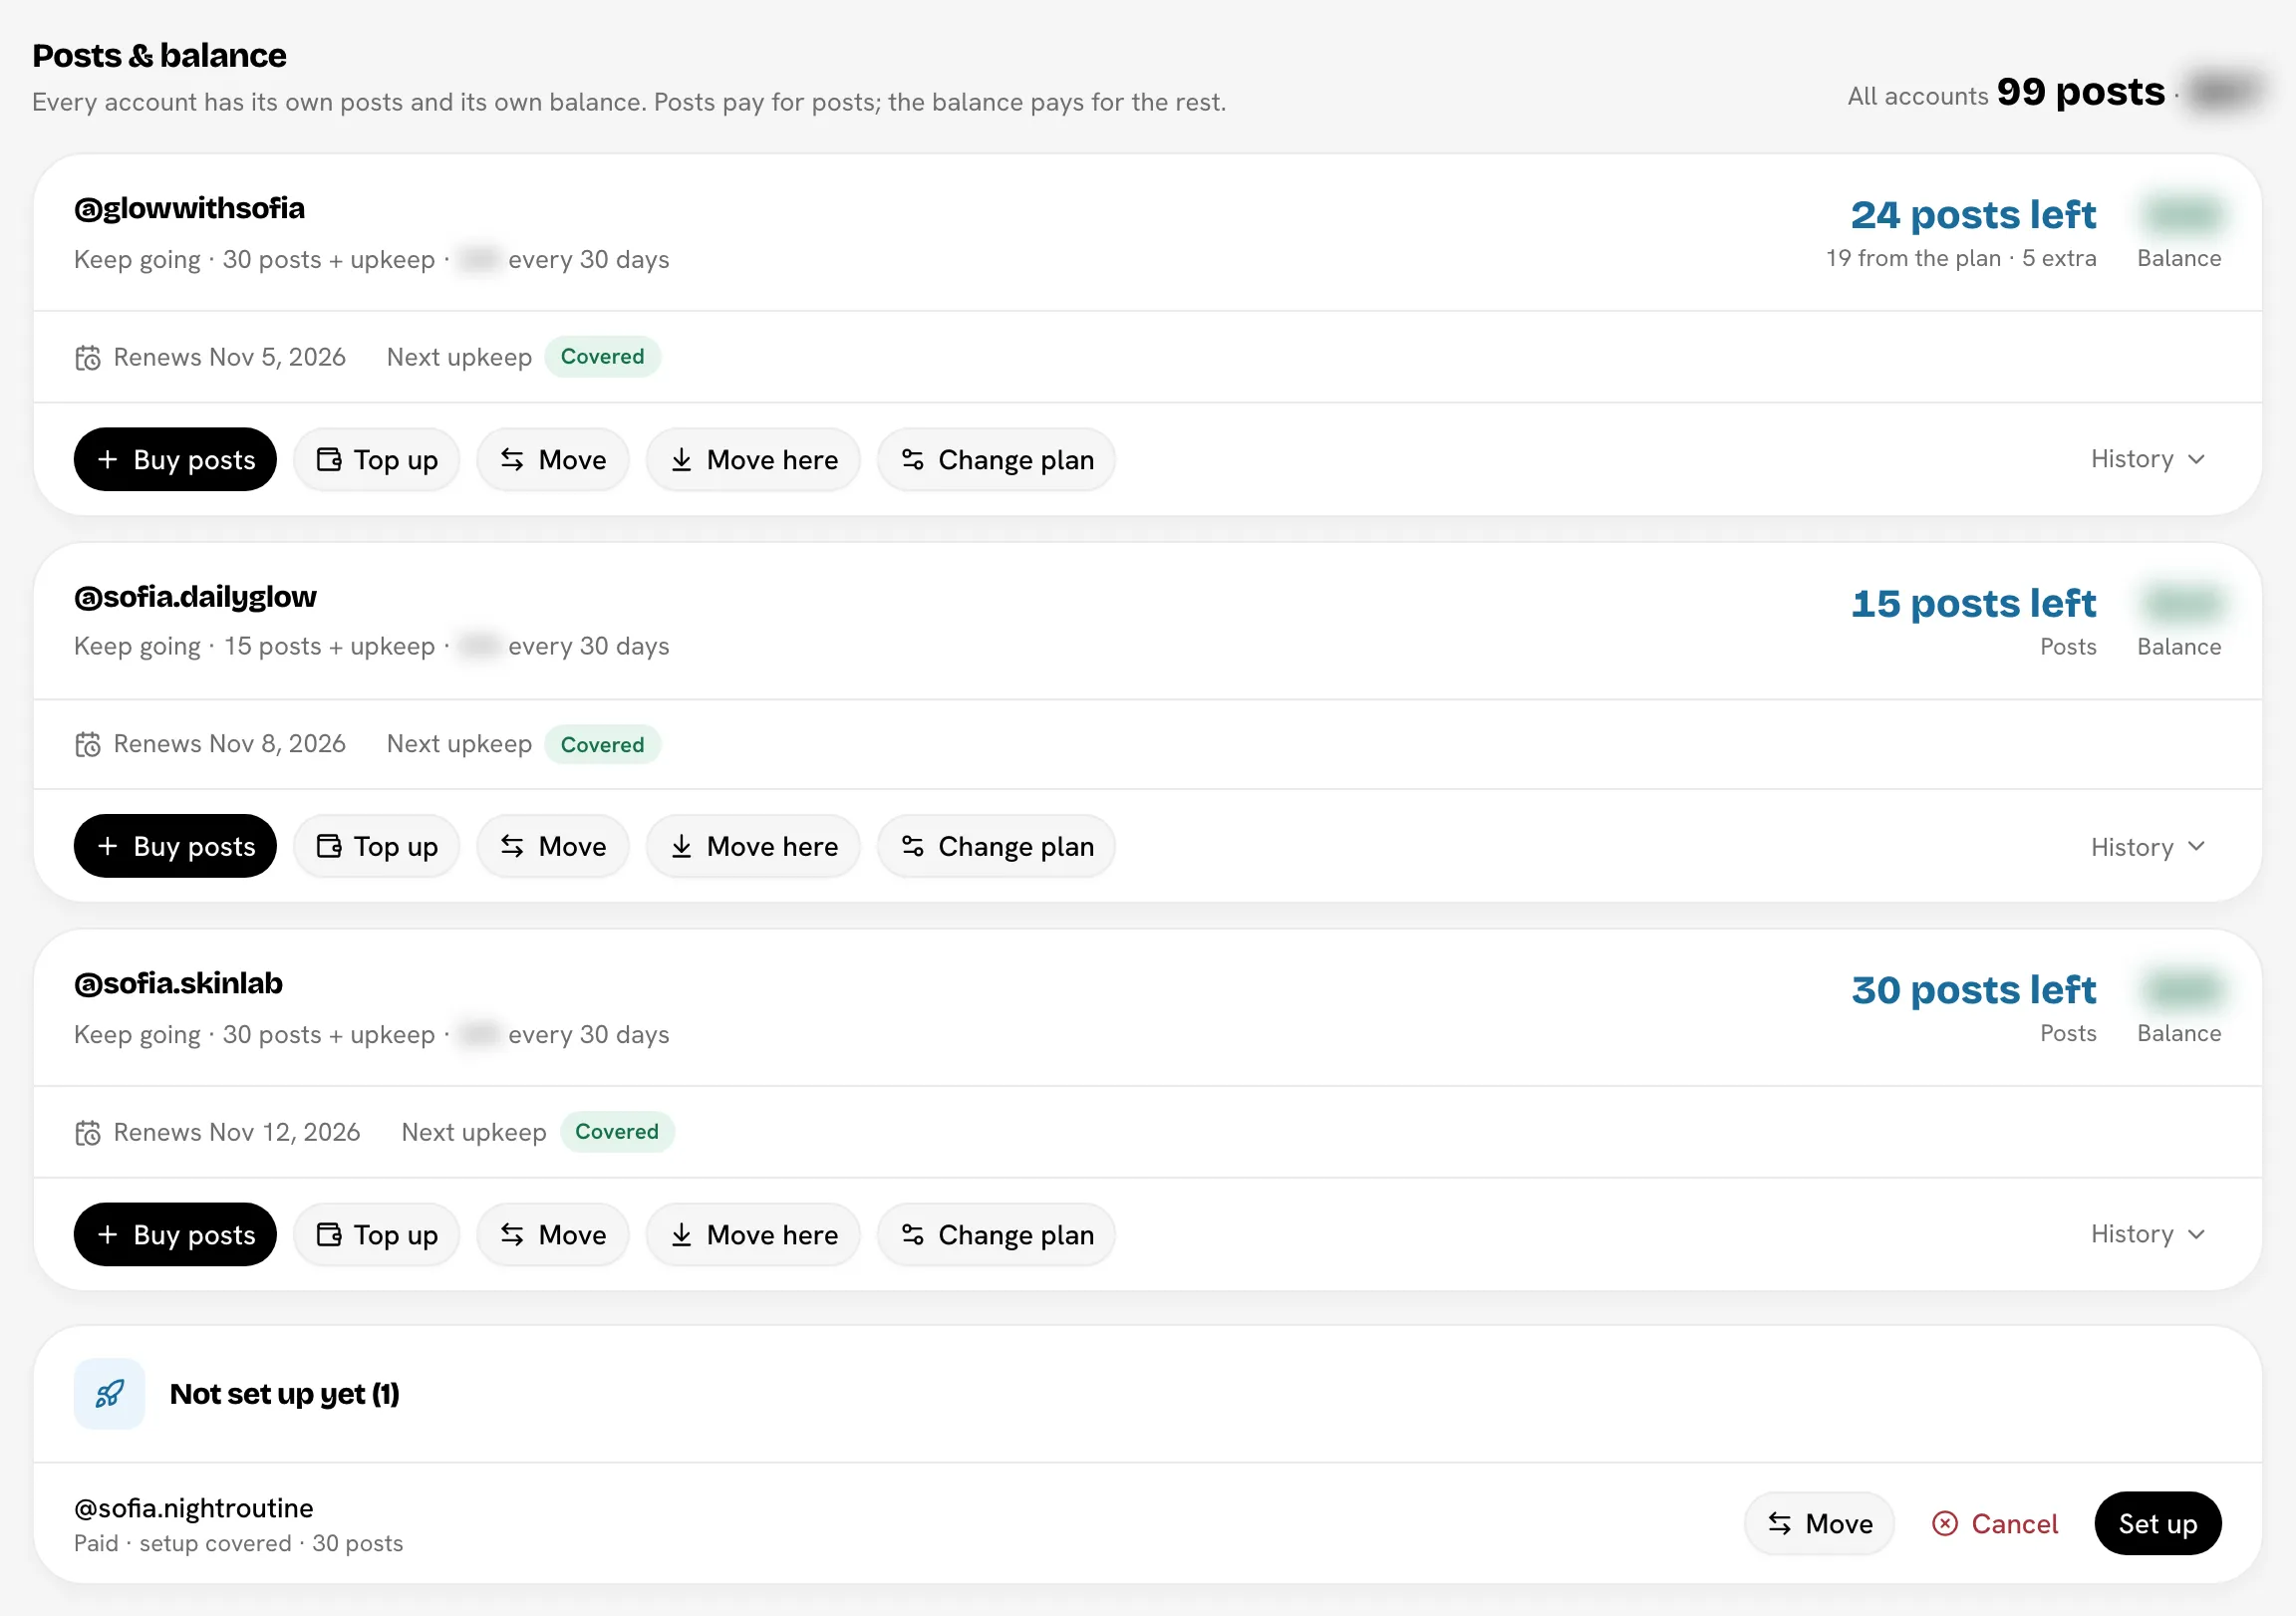Click calendar icon beside Renews Nov 12, 2026

pyautogui.click(x=88, y=1132)
